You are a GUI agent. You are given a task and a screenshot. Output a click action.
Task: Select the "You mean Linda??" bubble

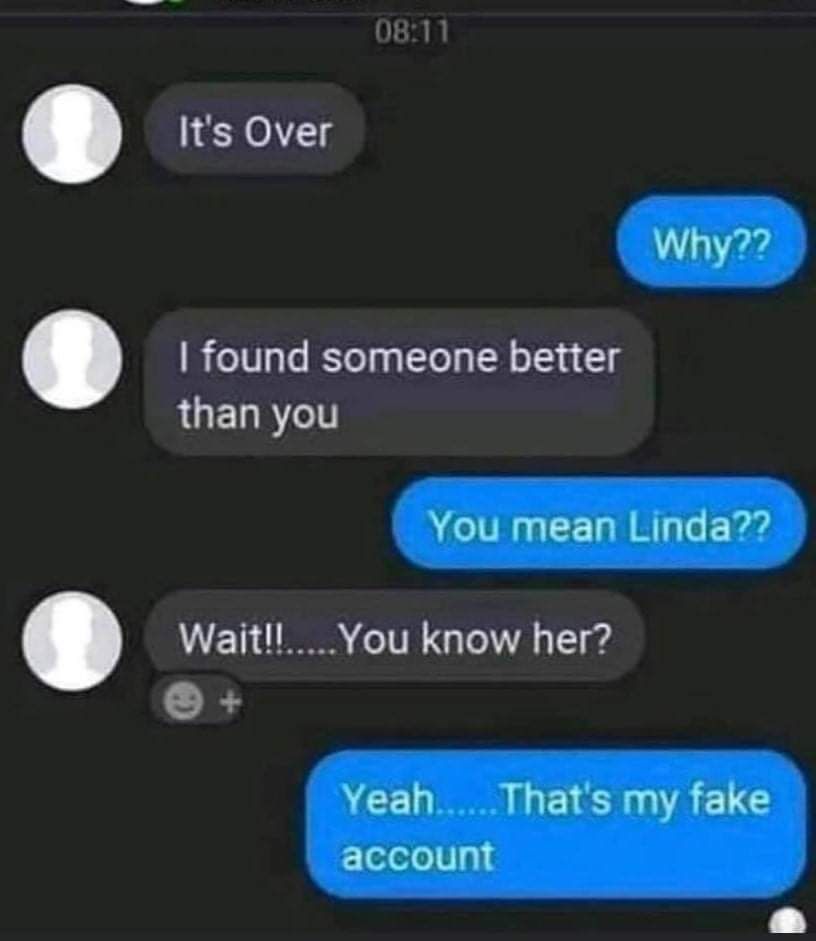599,524
